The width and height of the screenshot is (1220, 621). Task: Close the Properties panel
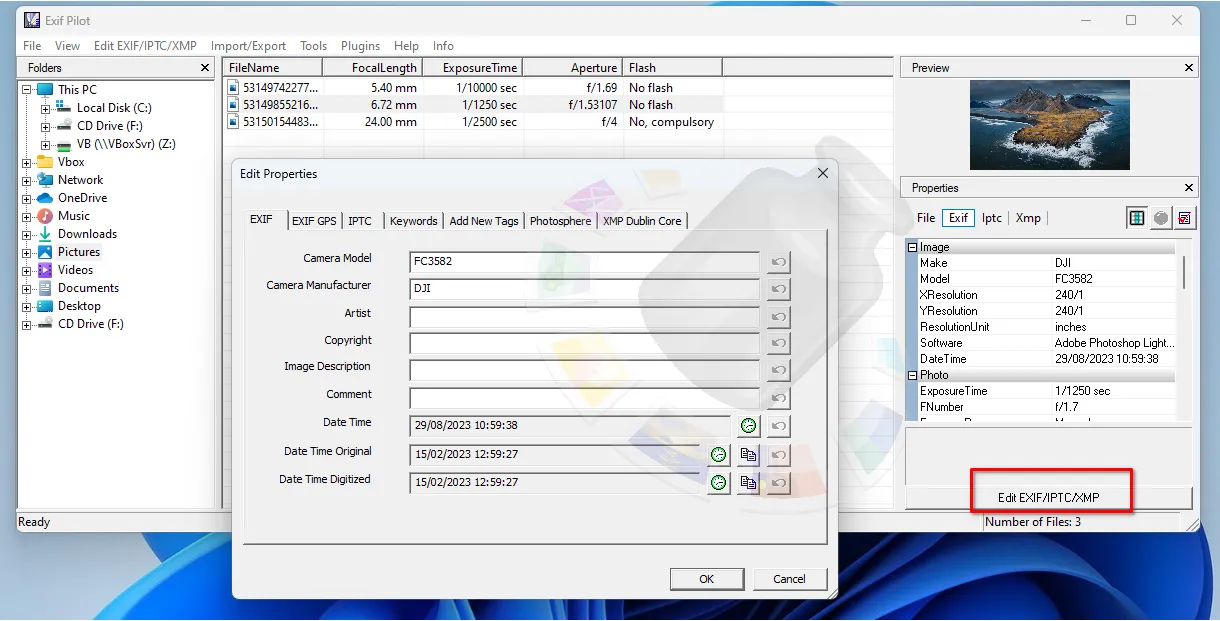coord(1189,188)
